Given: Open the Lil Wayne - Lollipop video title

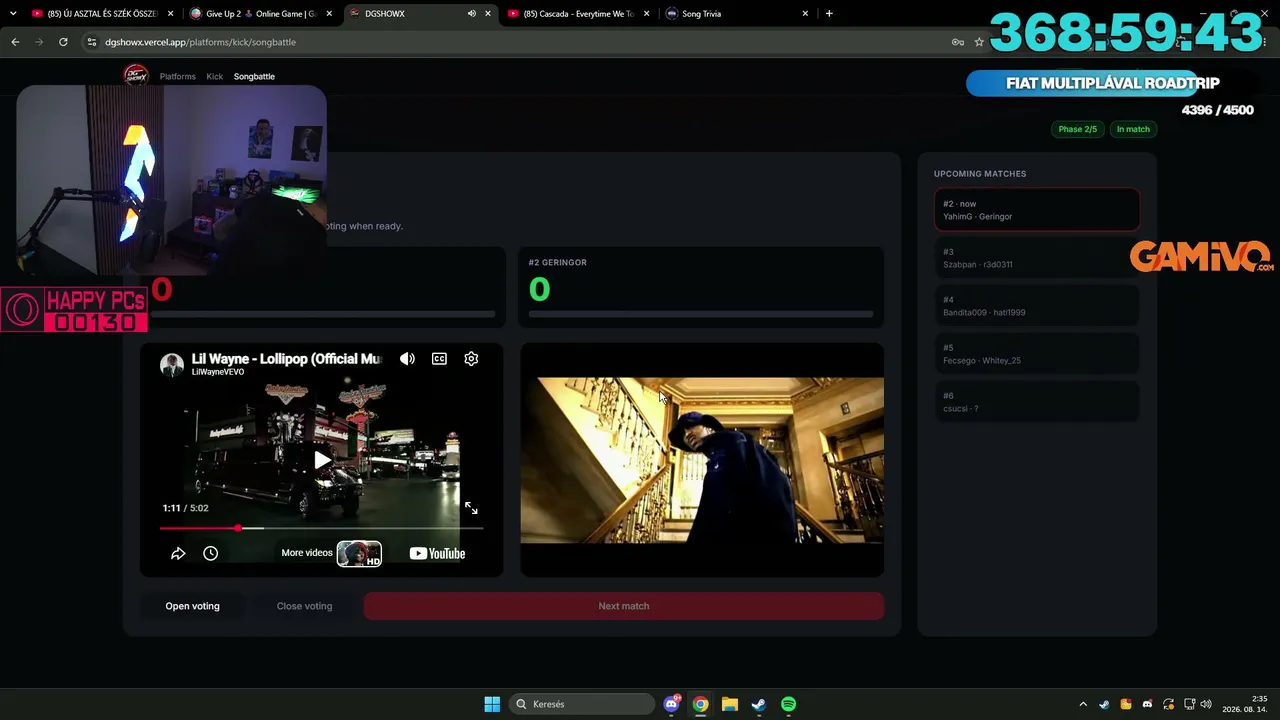Looking at the screenshot, I should tap(286, 359).
